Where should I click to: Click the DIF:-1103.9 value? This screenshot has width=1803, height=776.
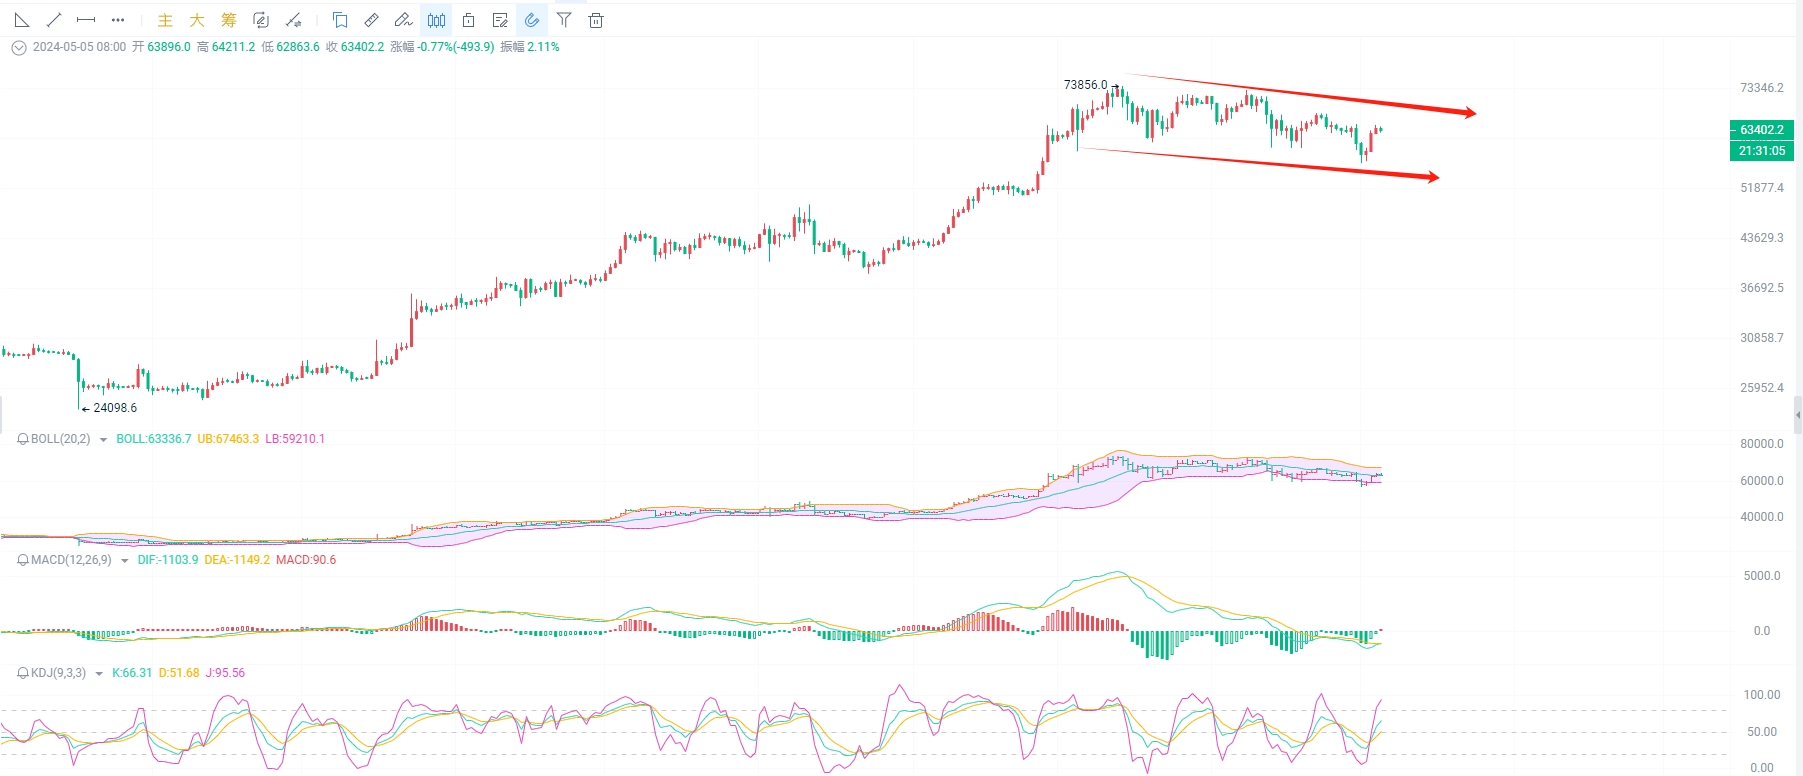coord(168,560)
